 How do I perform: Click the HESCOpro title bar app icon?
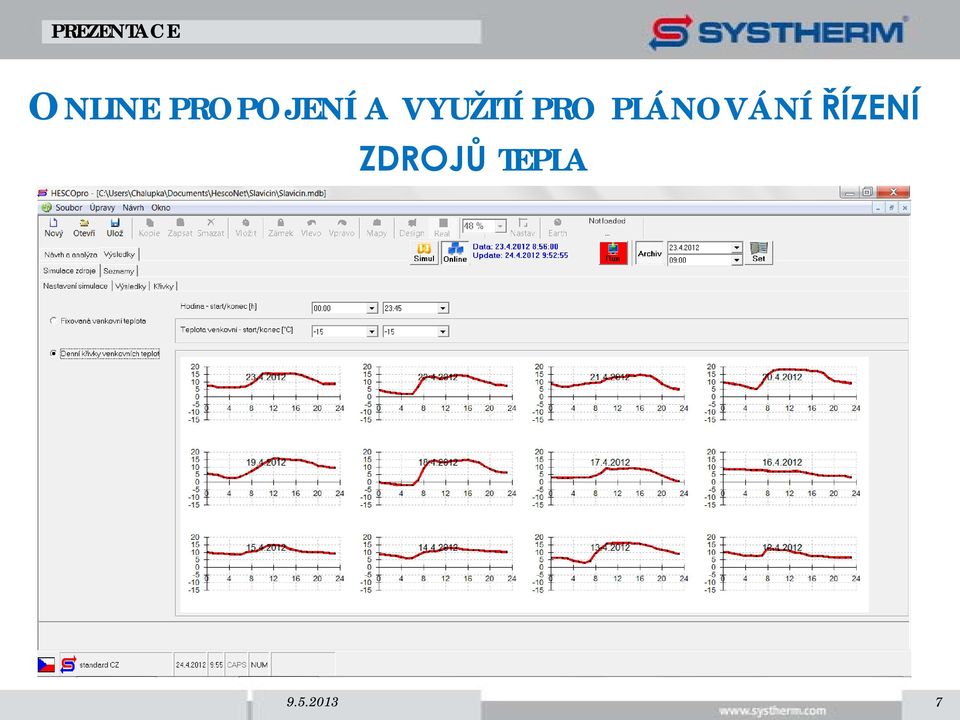coord(43,193)
